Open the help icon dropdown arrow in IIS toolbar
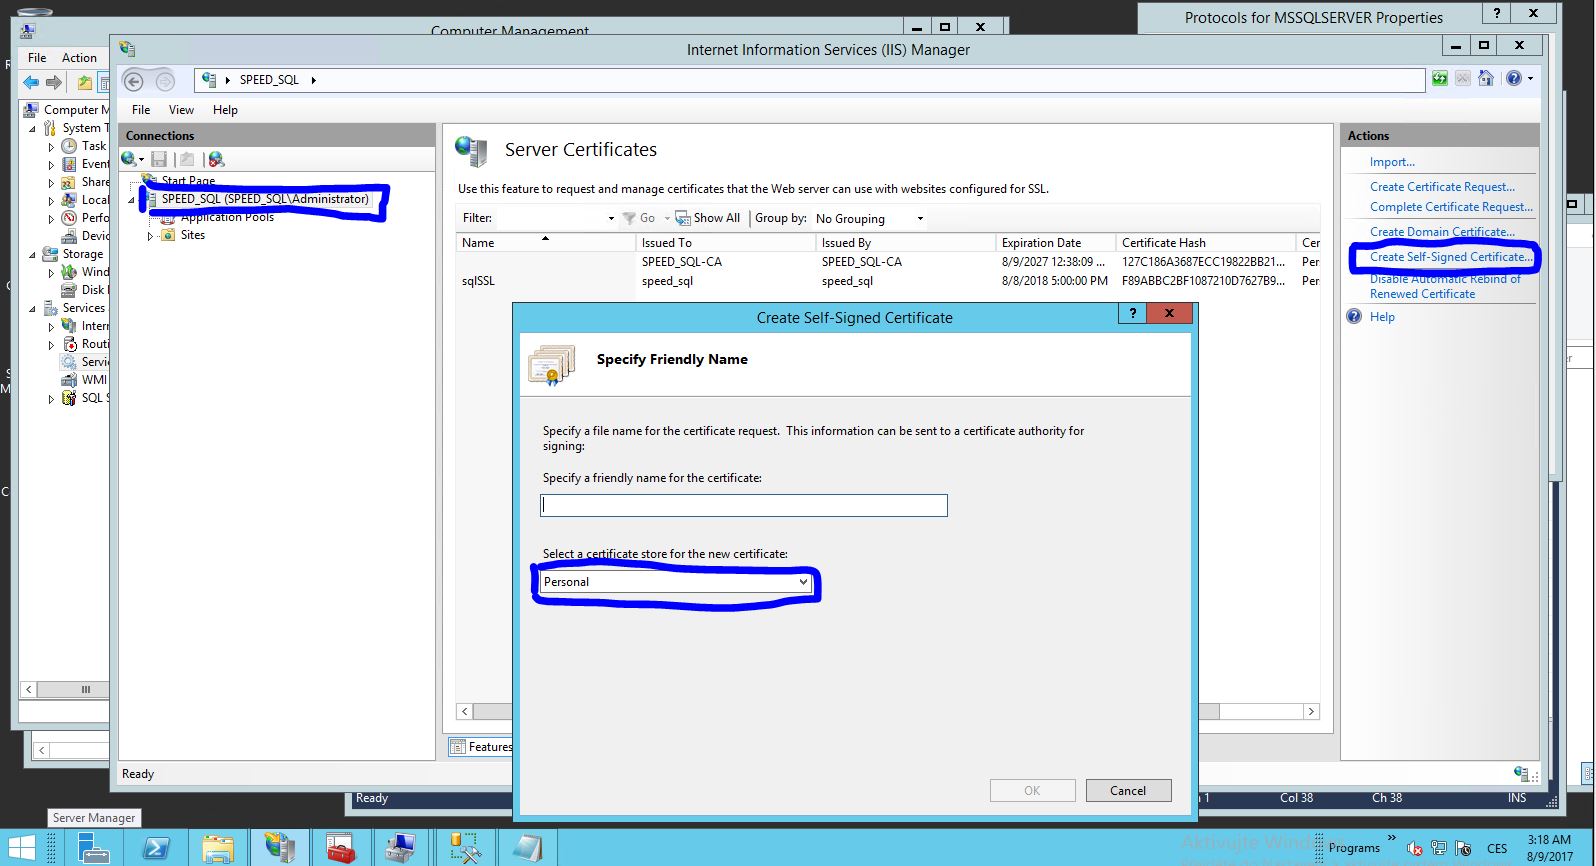1596x866 pixels. [1530, 79]
